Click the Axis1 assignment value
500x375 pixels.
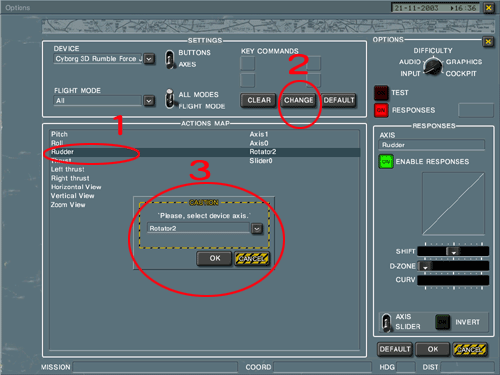[259, 134]
